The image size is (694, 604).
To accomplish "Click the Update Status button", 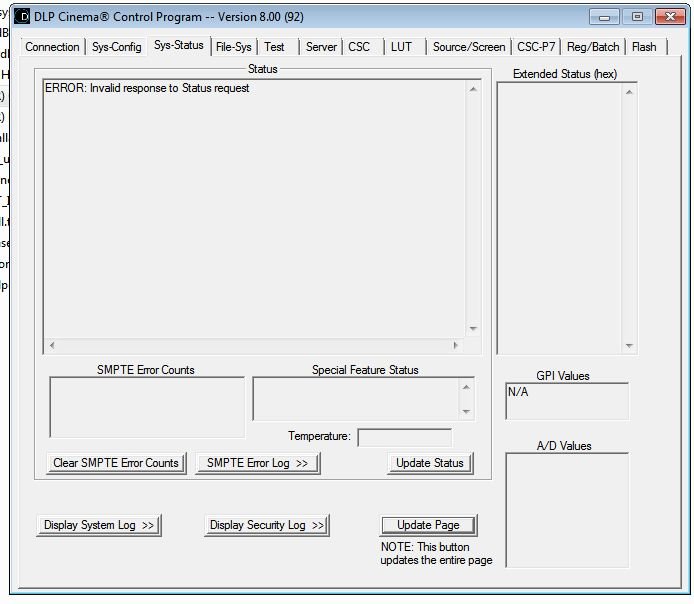I will click(x=430, y=463).
